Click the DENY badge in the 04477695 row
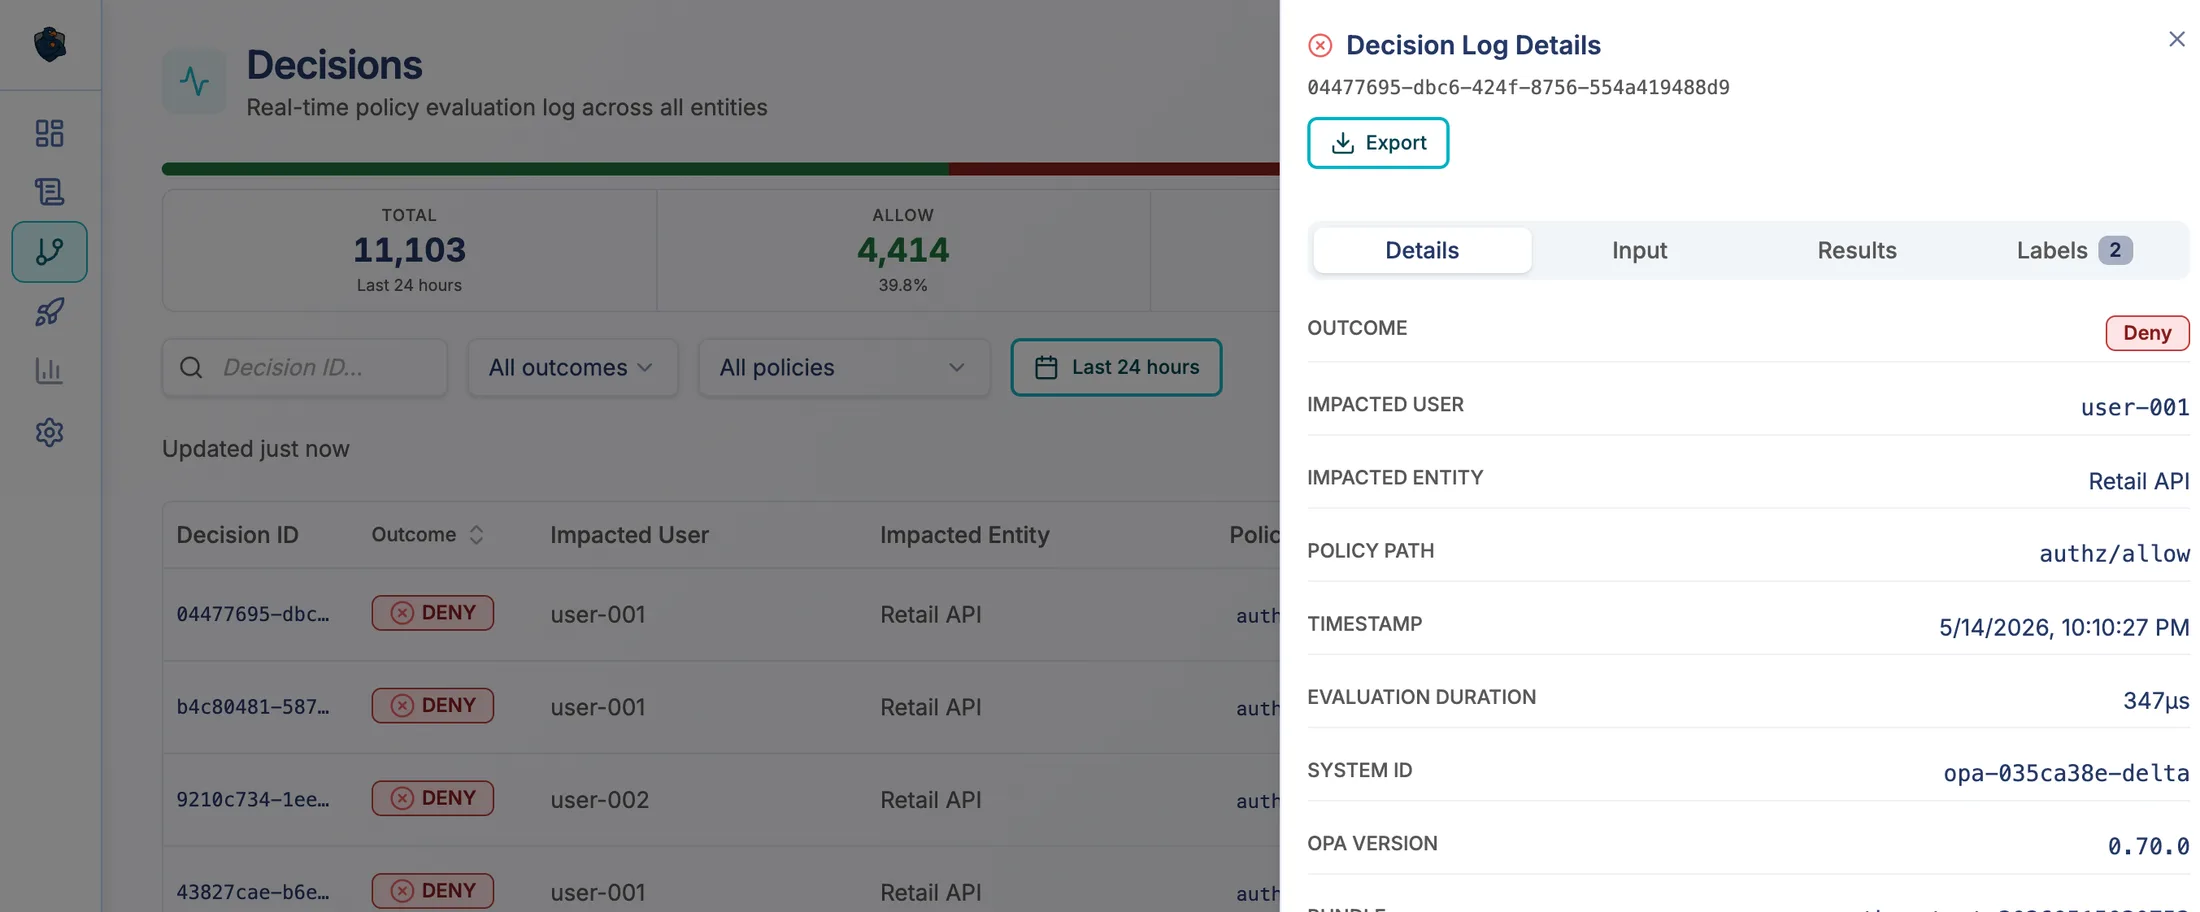 pyautogui.click(x=432, y=613)
